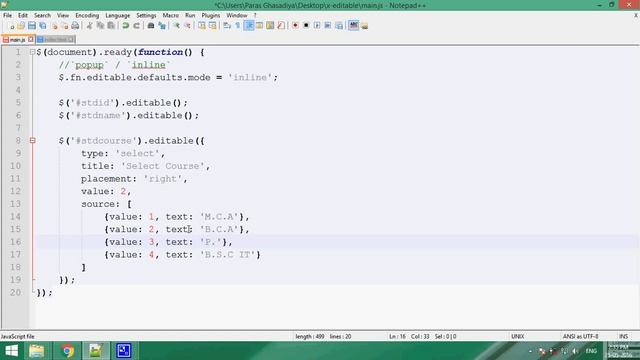Toggle Show All Characters icon
Screen dimensions: 640x360
coord(238,26)
